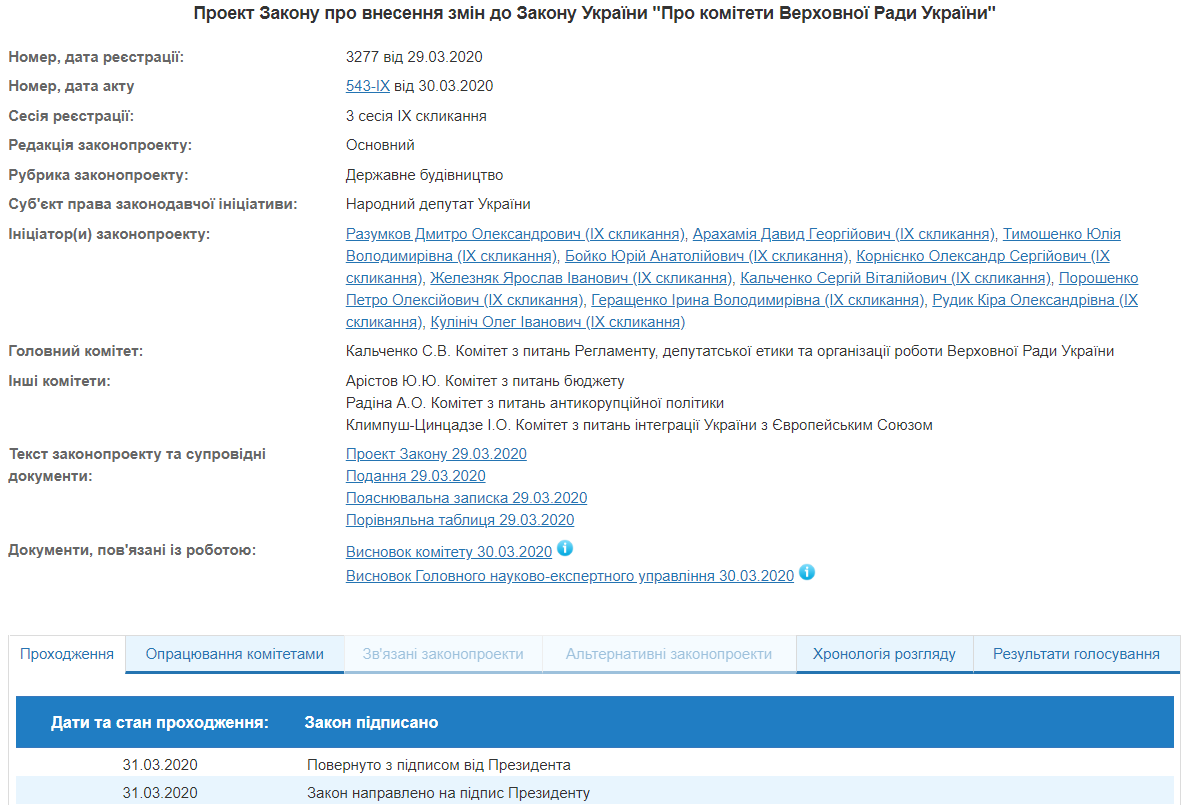Switch to Хронологія розгляду tab
The width and height of the screenshot is (1184, 805).
[x=884, y=655]
